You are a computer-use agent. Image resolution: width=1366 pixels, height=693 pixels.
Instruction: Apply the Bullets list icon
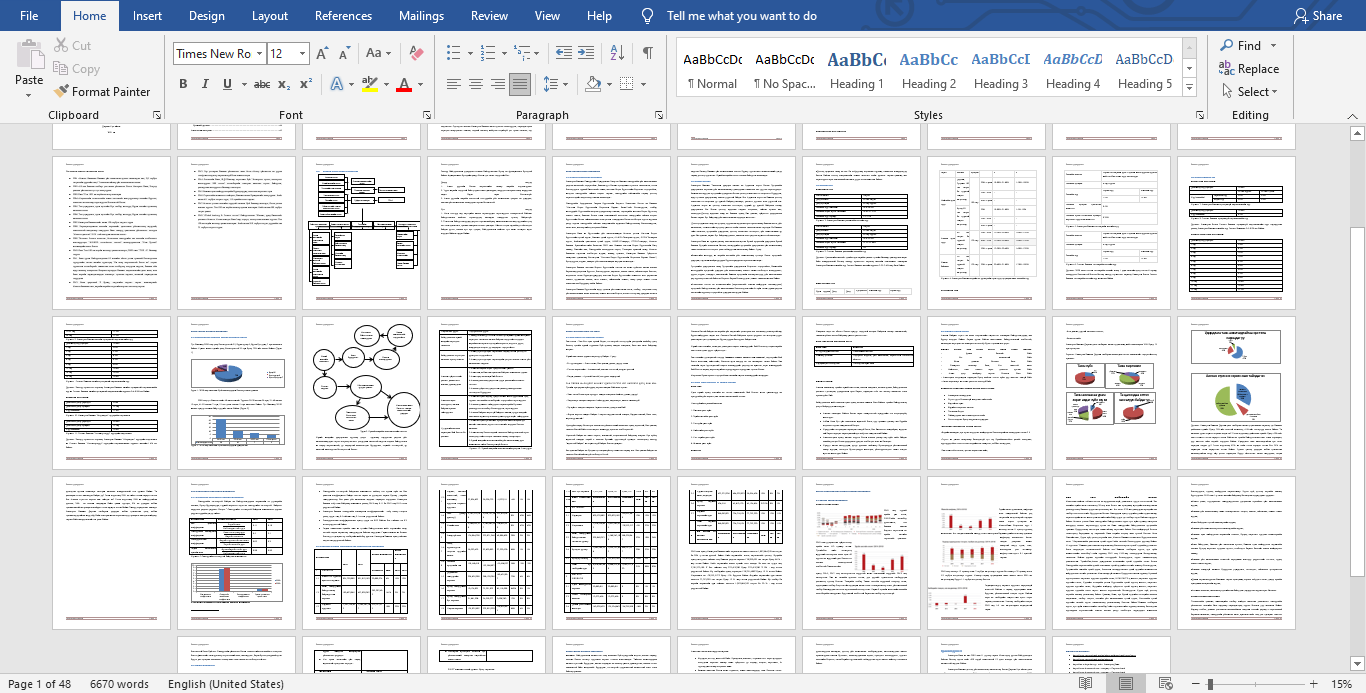tap(453, 53)
